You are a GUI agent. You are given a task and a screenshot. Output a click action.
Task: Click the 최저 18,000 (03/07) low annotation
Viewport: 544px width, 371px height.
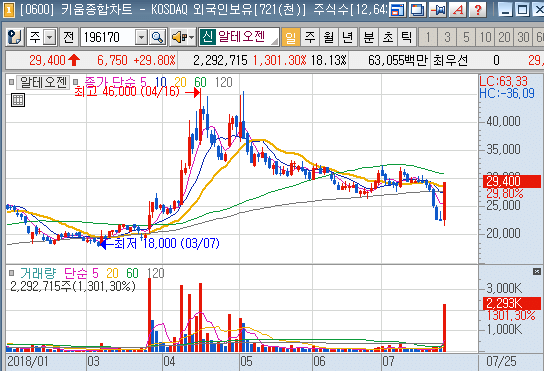167,243
